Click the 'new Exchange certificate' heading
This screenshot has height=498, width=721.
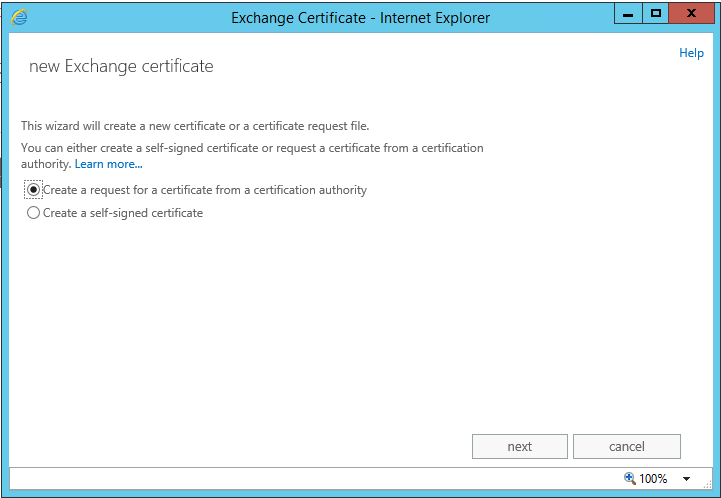(121, 67)
